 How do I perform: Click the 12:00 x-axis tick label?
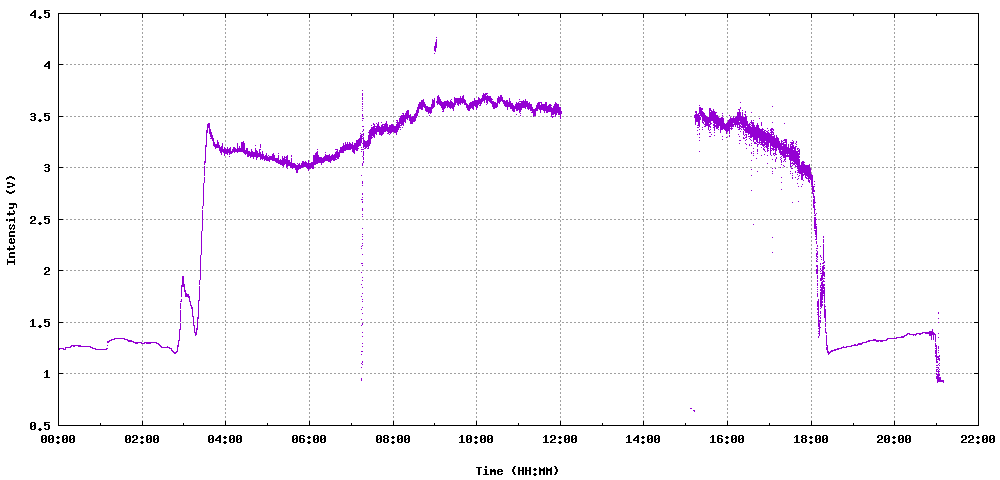(x=560, y=439)
